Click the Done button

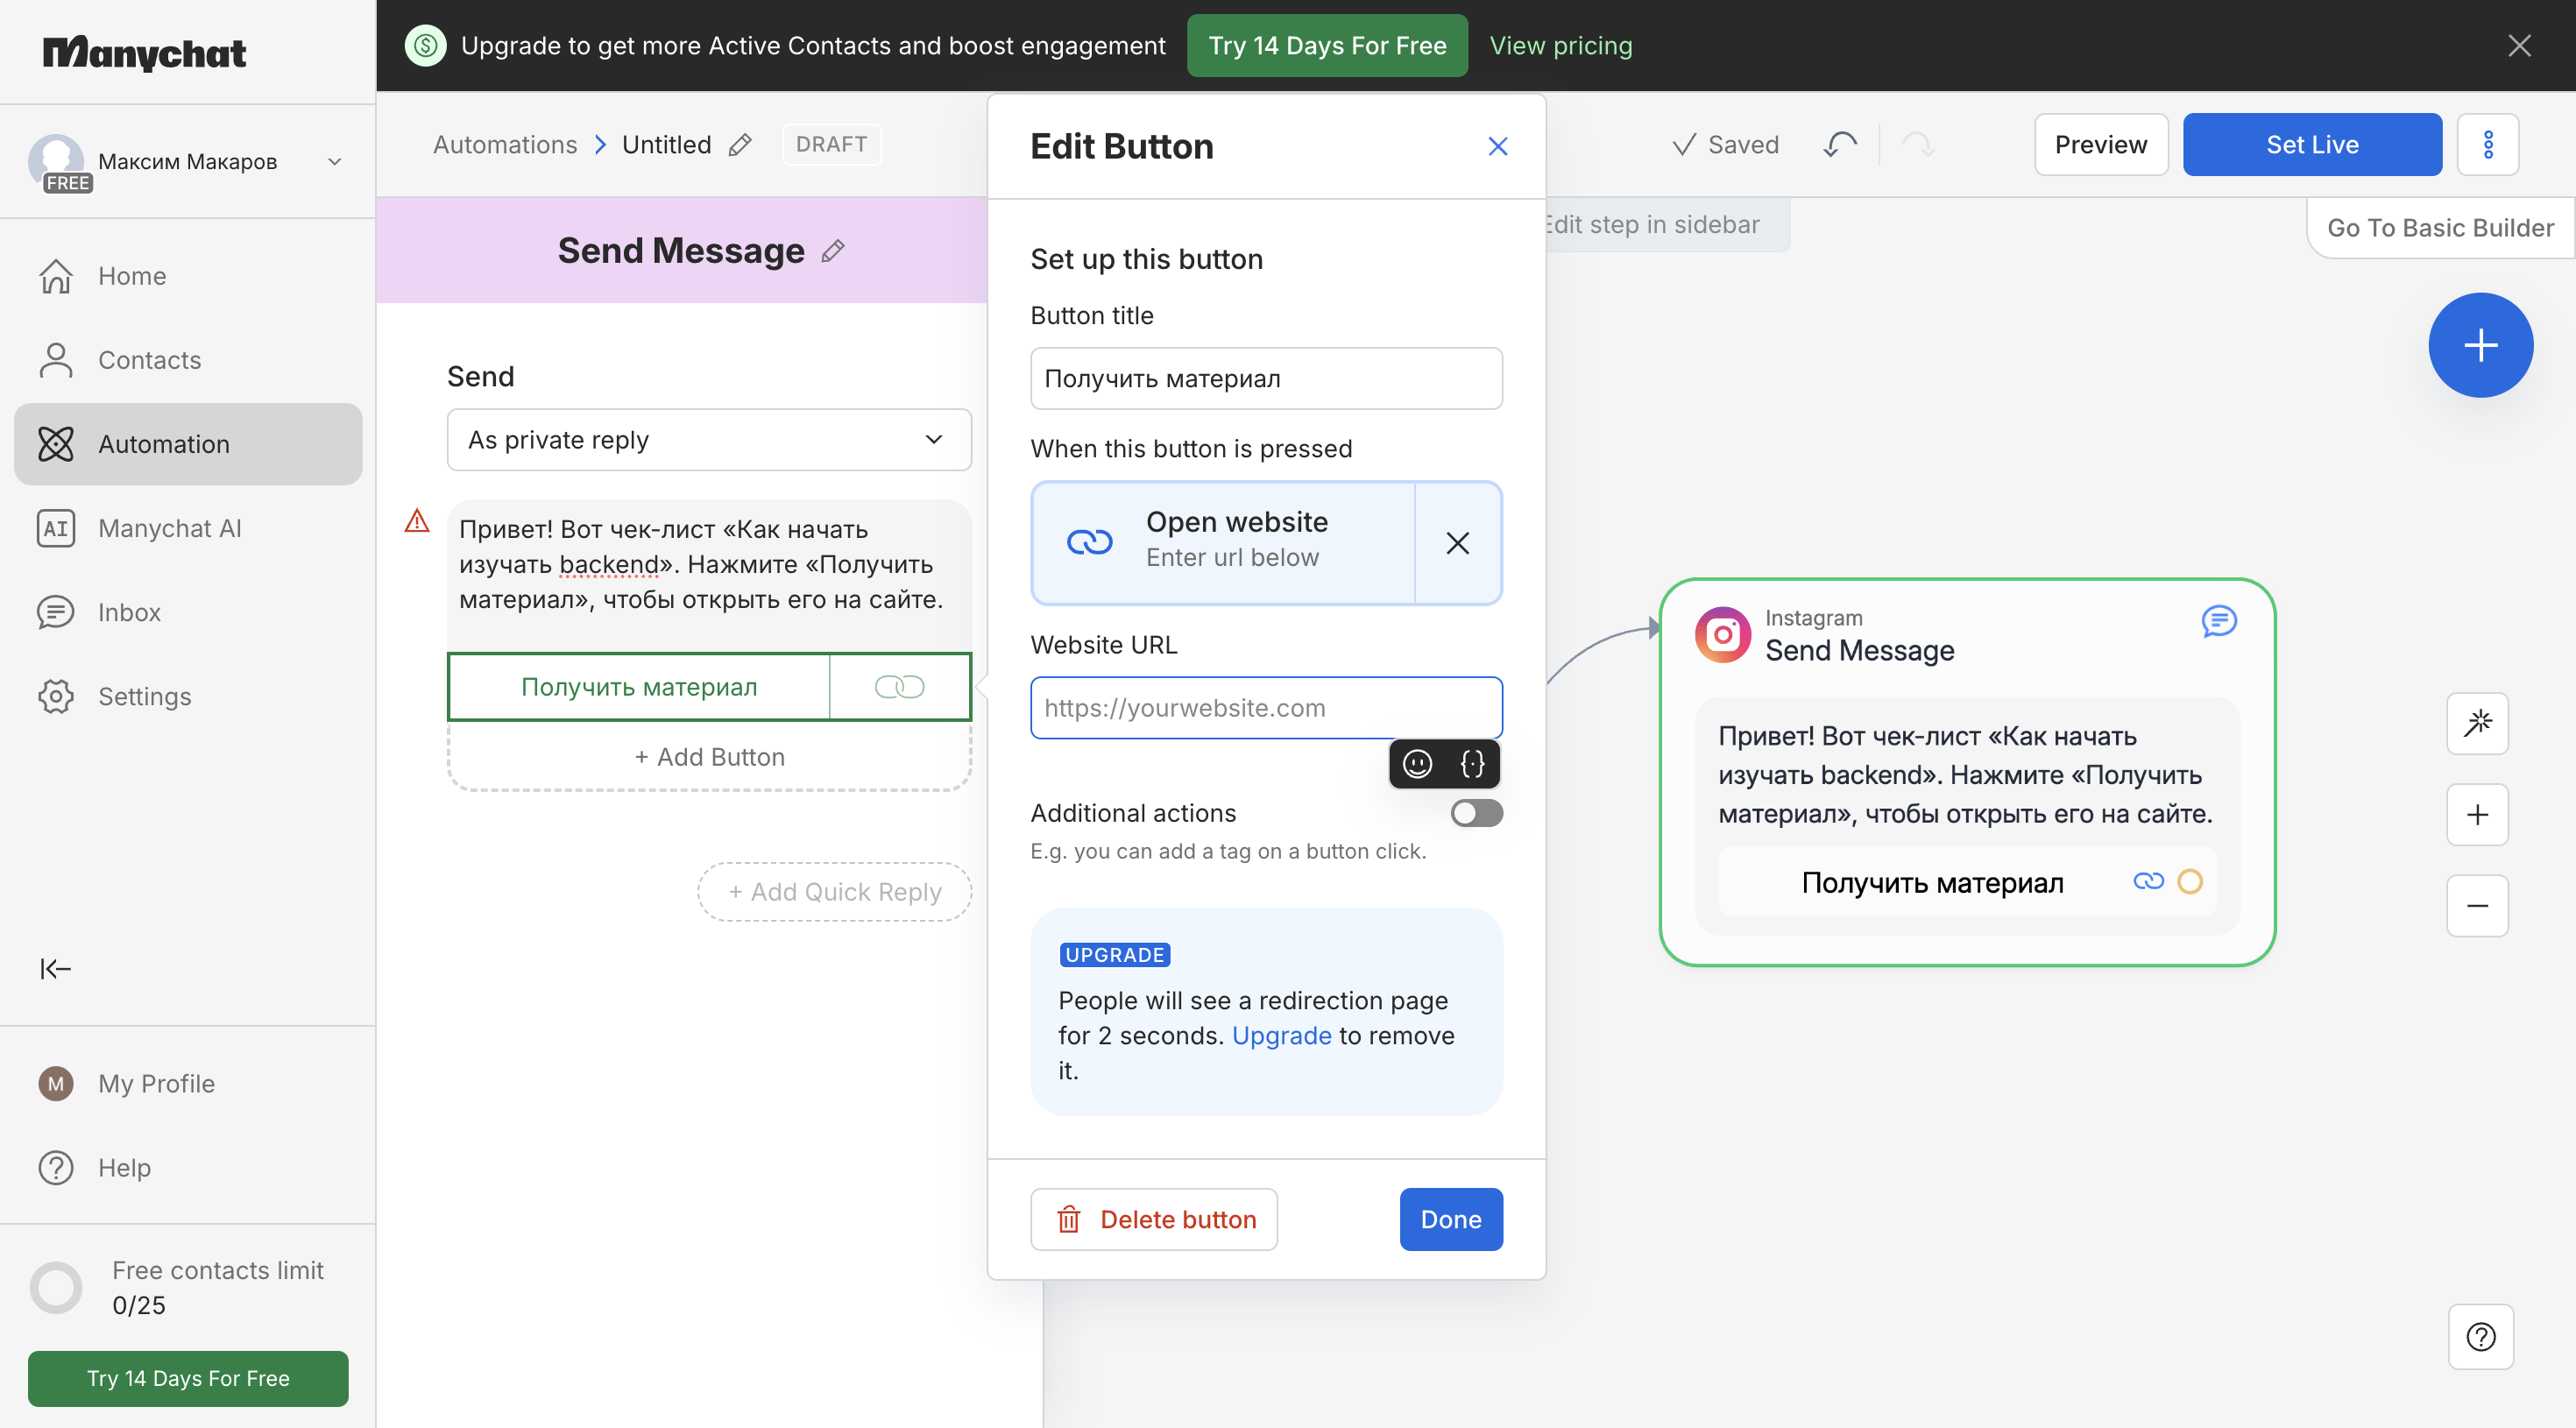[1450, 1218]
